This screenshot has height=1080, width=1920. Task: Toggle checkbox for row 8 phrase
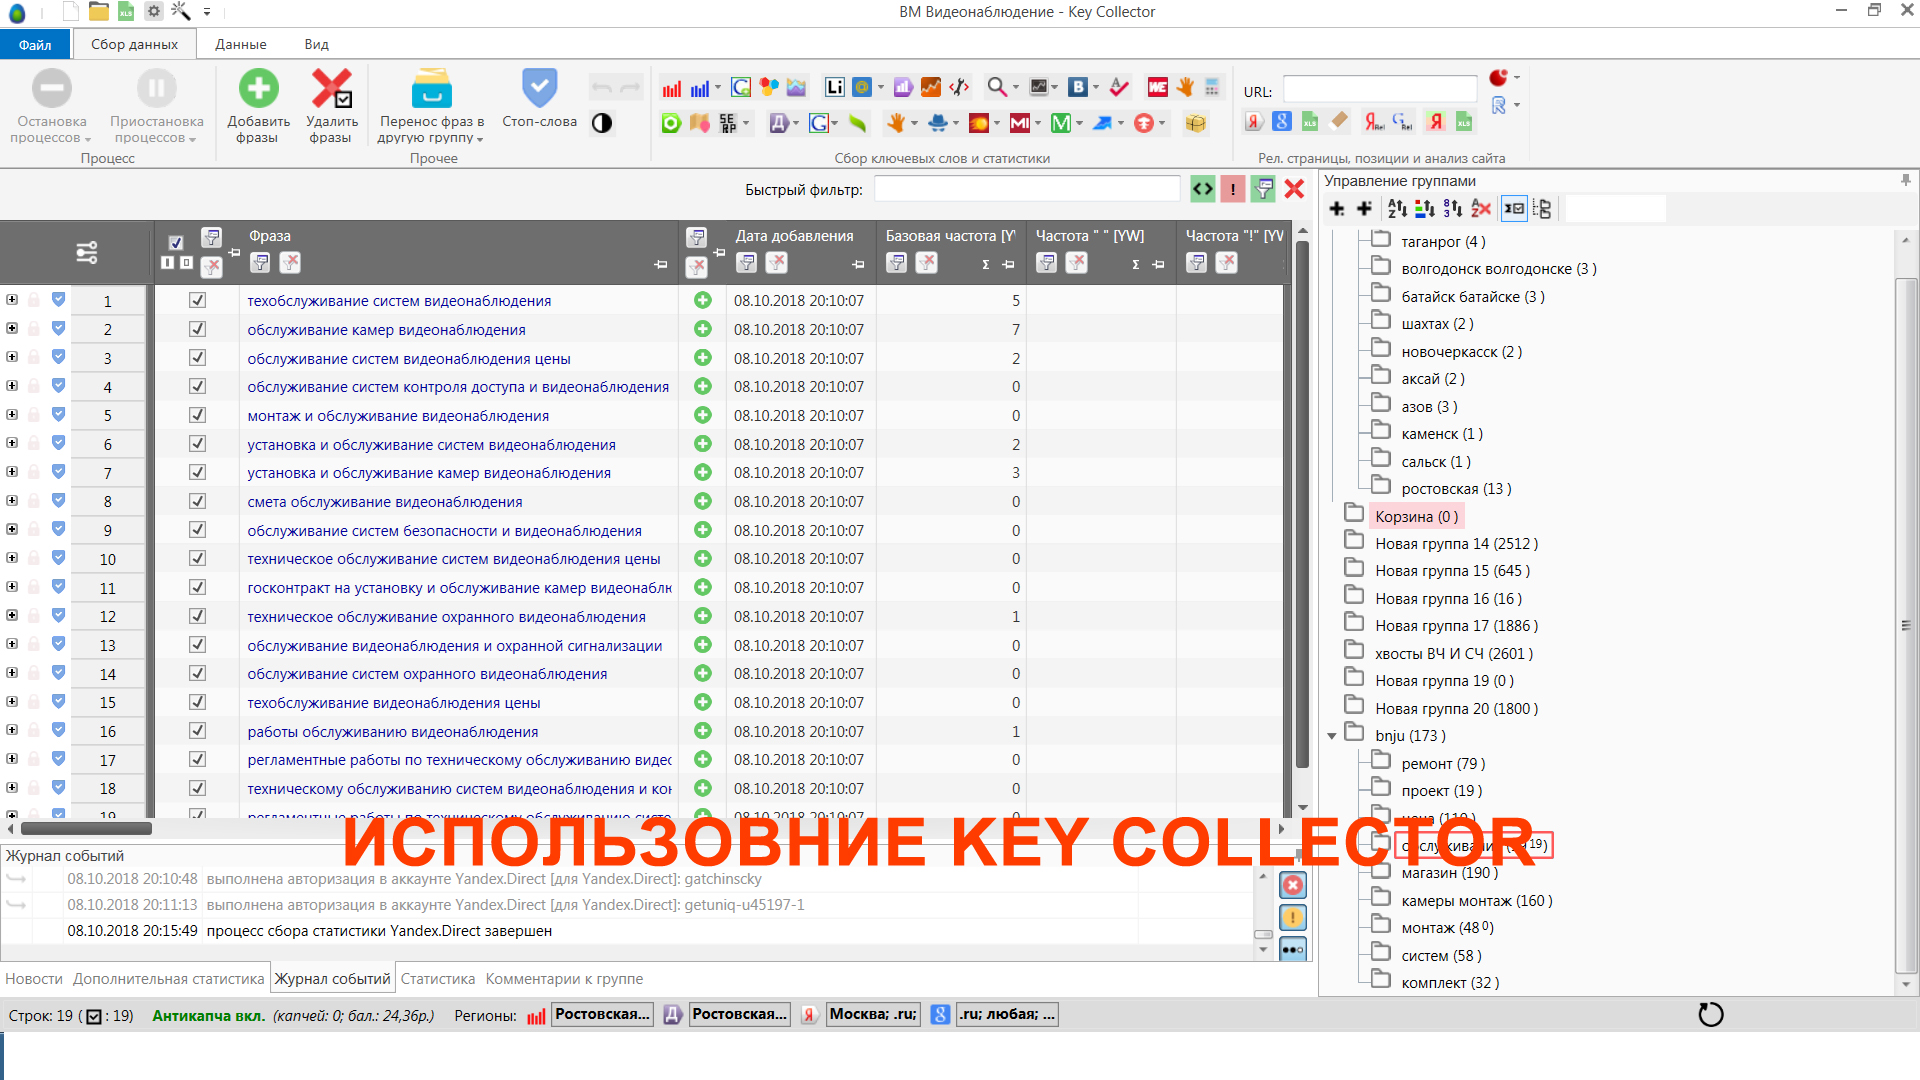click(x=197, y=501)
